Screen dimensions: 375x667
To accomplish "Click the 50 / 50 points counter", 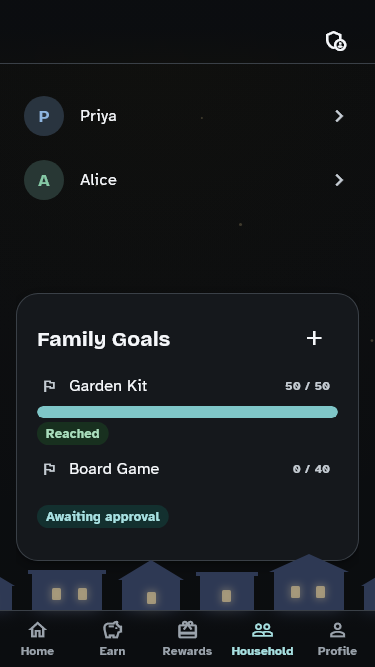I will (307, 386).
